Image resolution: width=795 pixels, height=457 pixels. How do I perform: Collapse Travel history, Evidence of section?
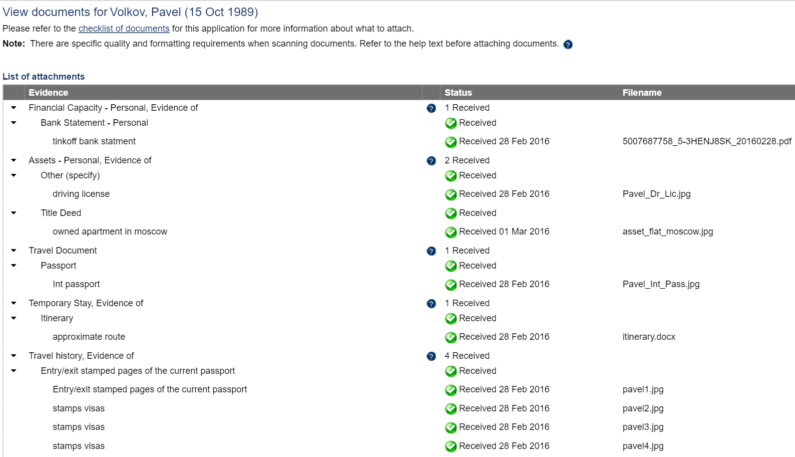[14, 356]
